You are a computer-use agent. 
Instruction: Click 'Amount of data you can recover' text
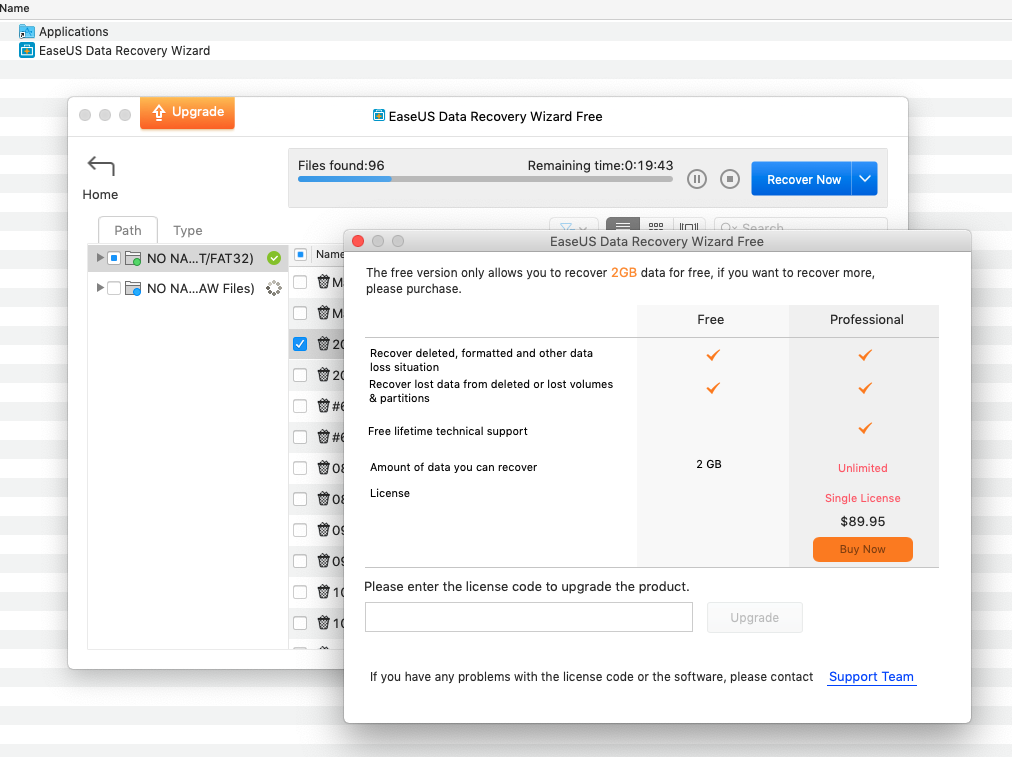coord(453,467)
